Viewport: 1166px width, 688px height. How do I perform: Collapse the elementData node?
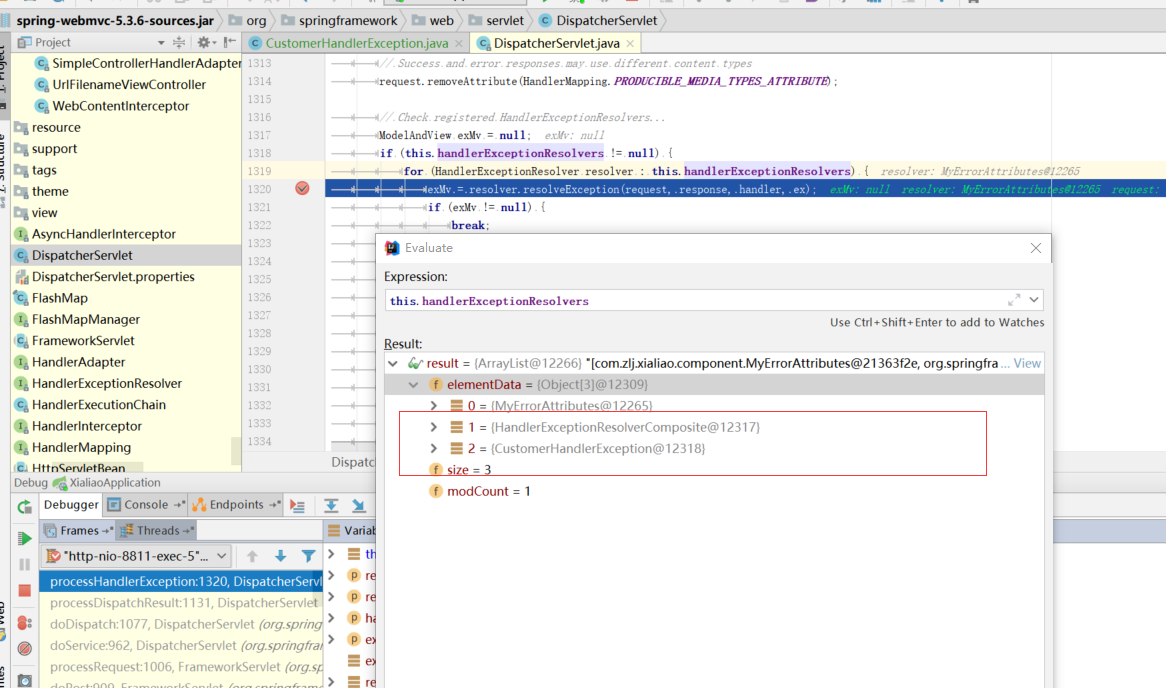(413, 385)
